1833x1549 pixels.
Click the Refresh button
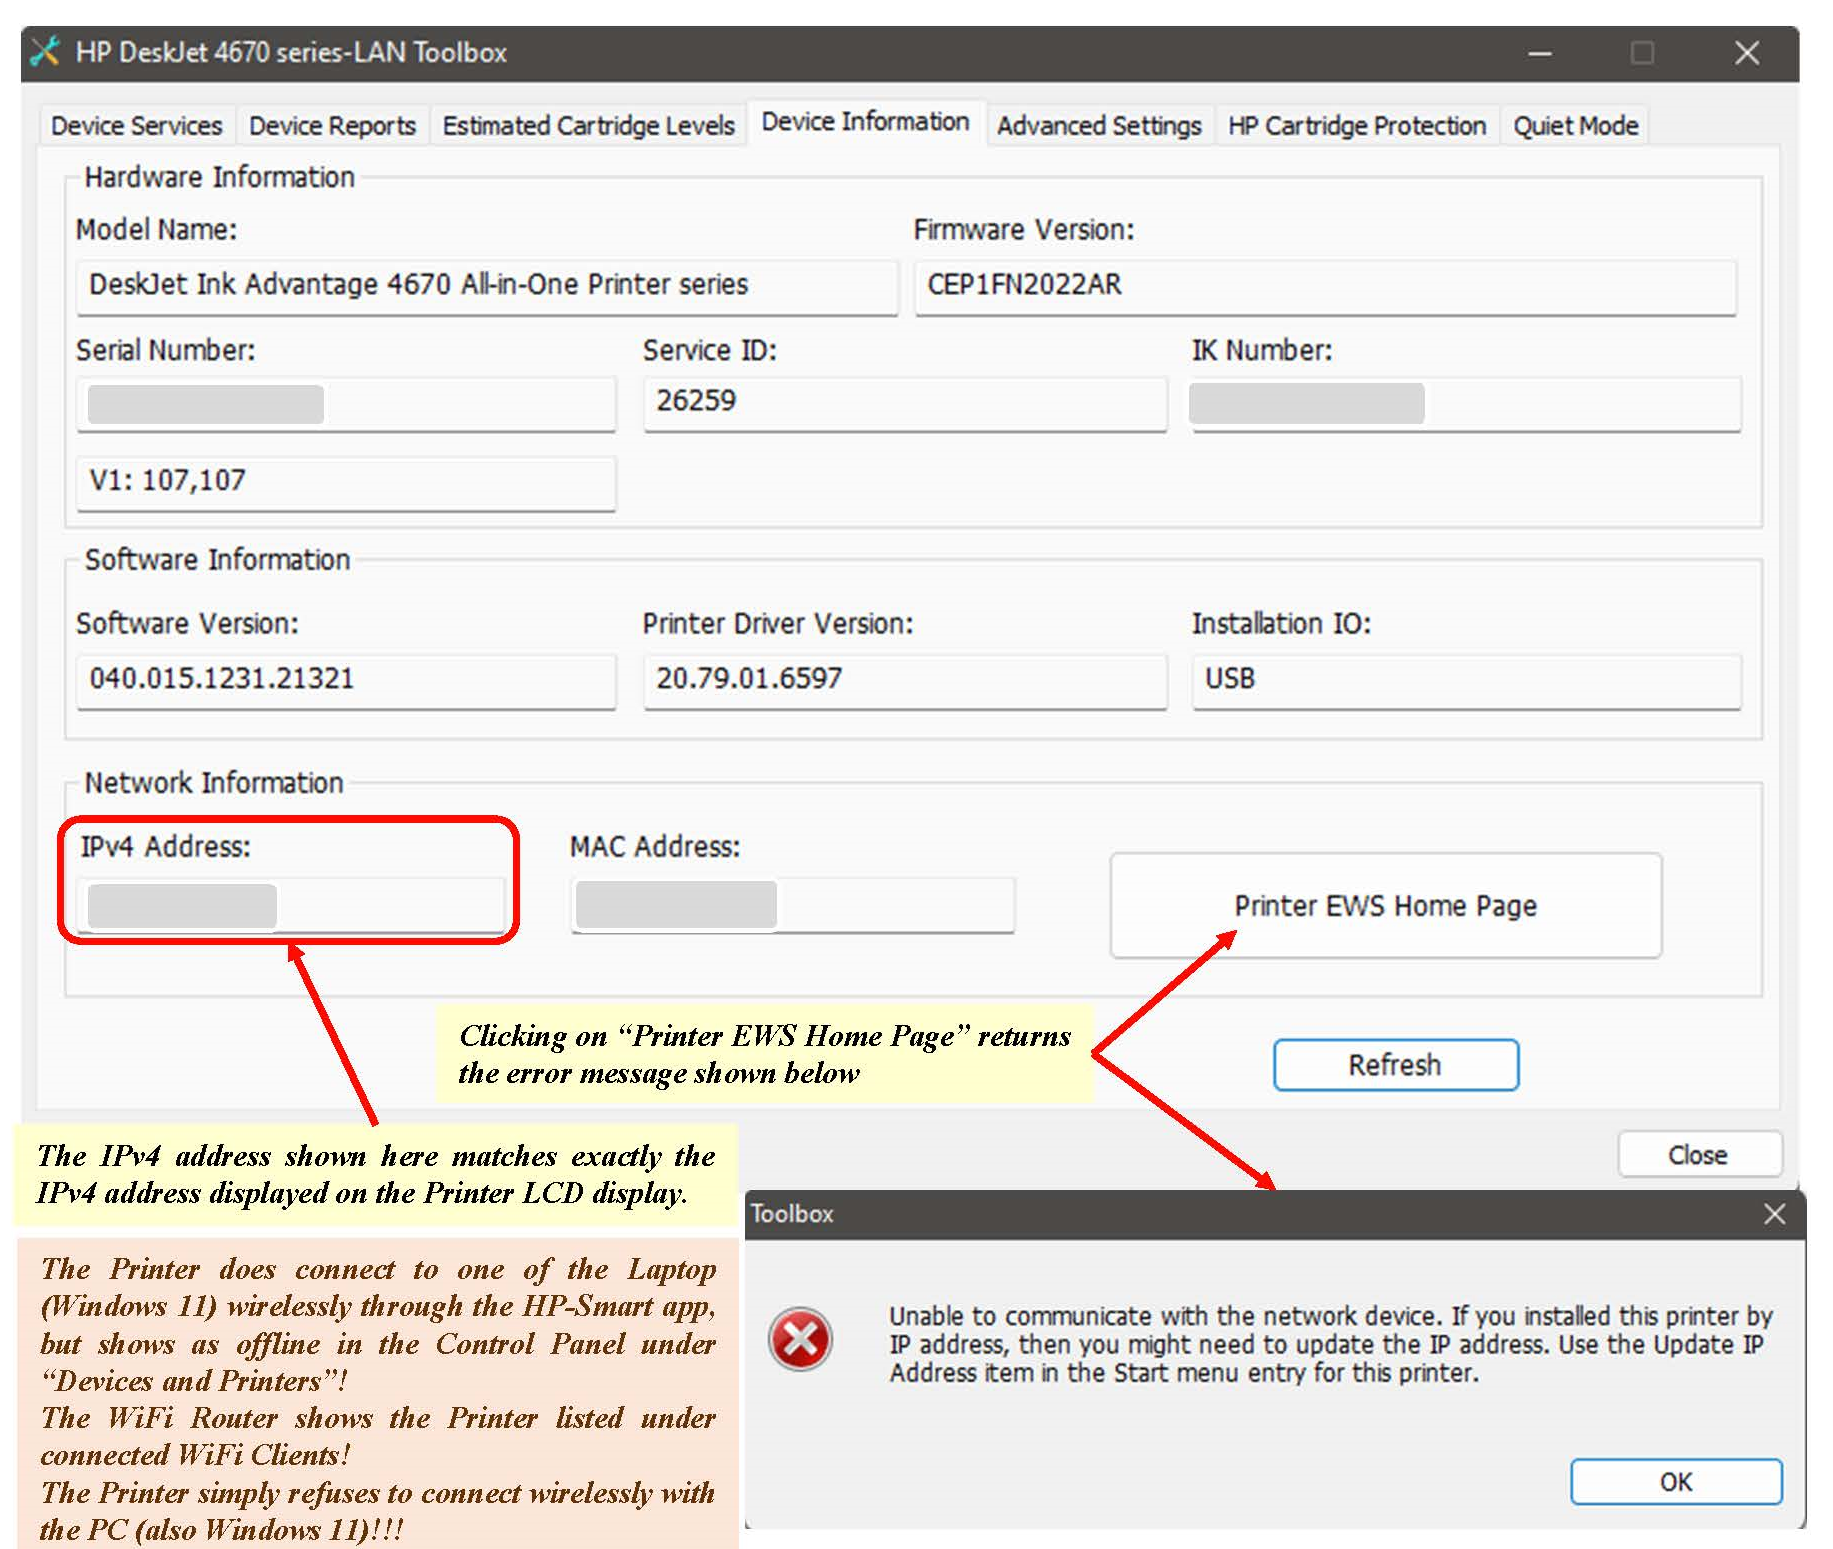click(x=1396, y=1065)
